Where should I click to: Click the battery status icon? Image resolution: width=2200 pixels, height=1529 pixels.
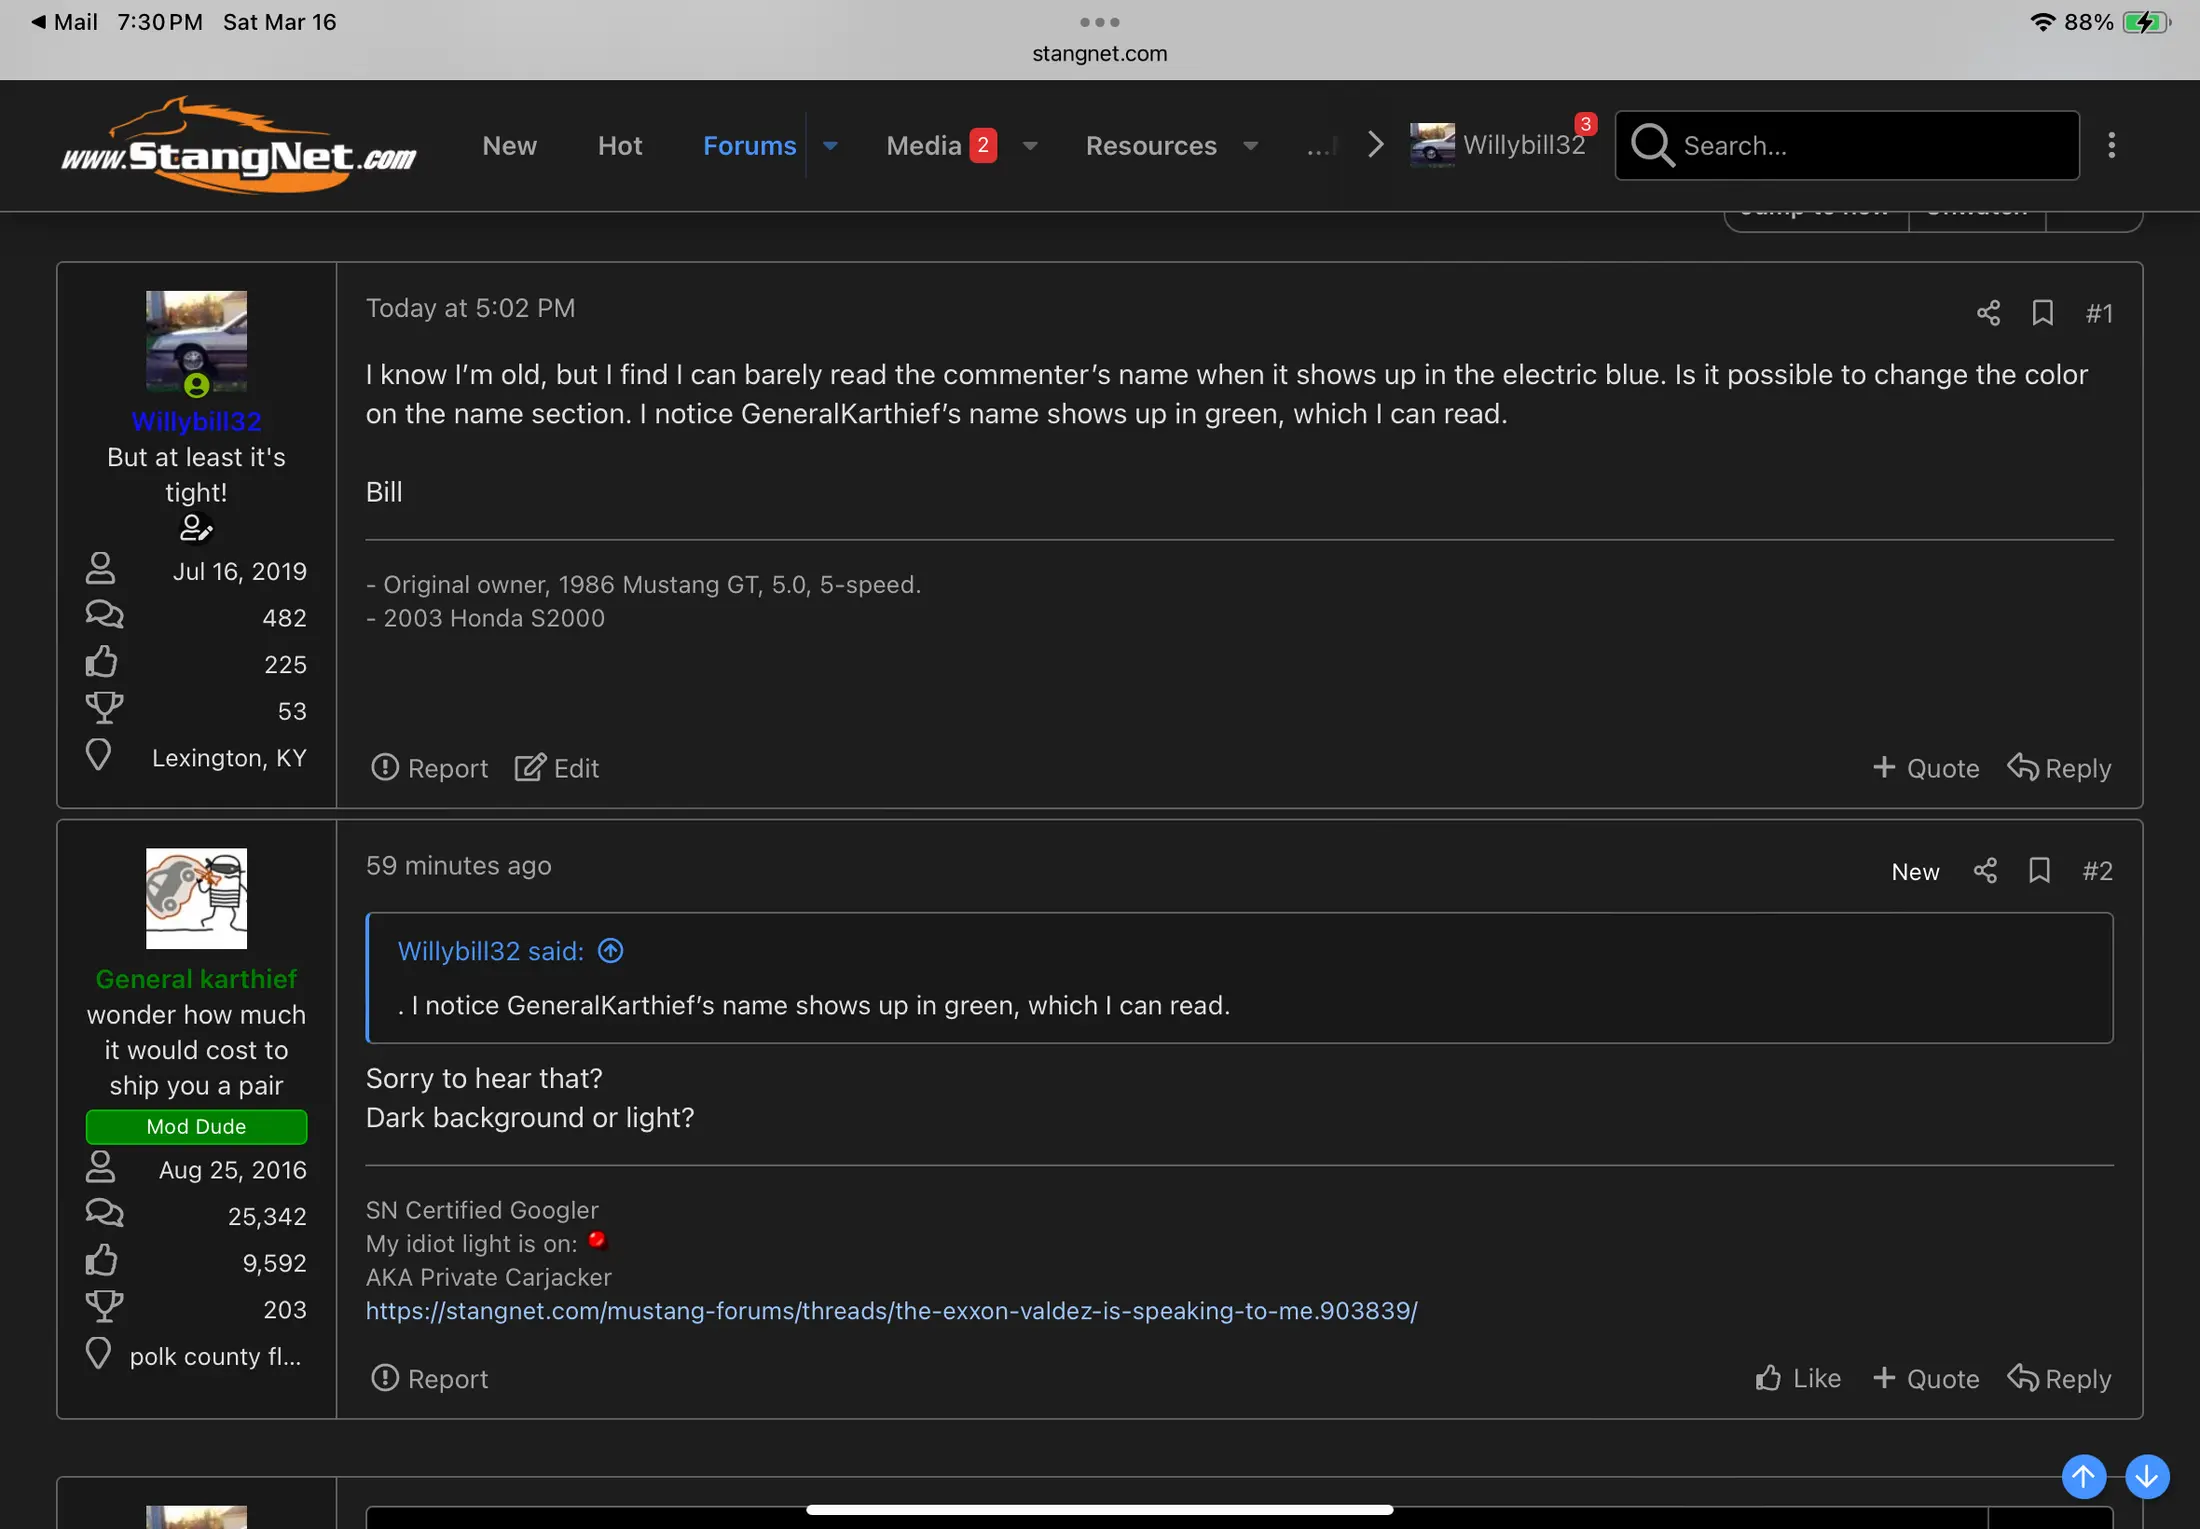2146,22
